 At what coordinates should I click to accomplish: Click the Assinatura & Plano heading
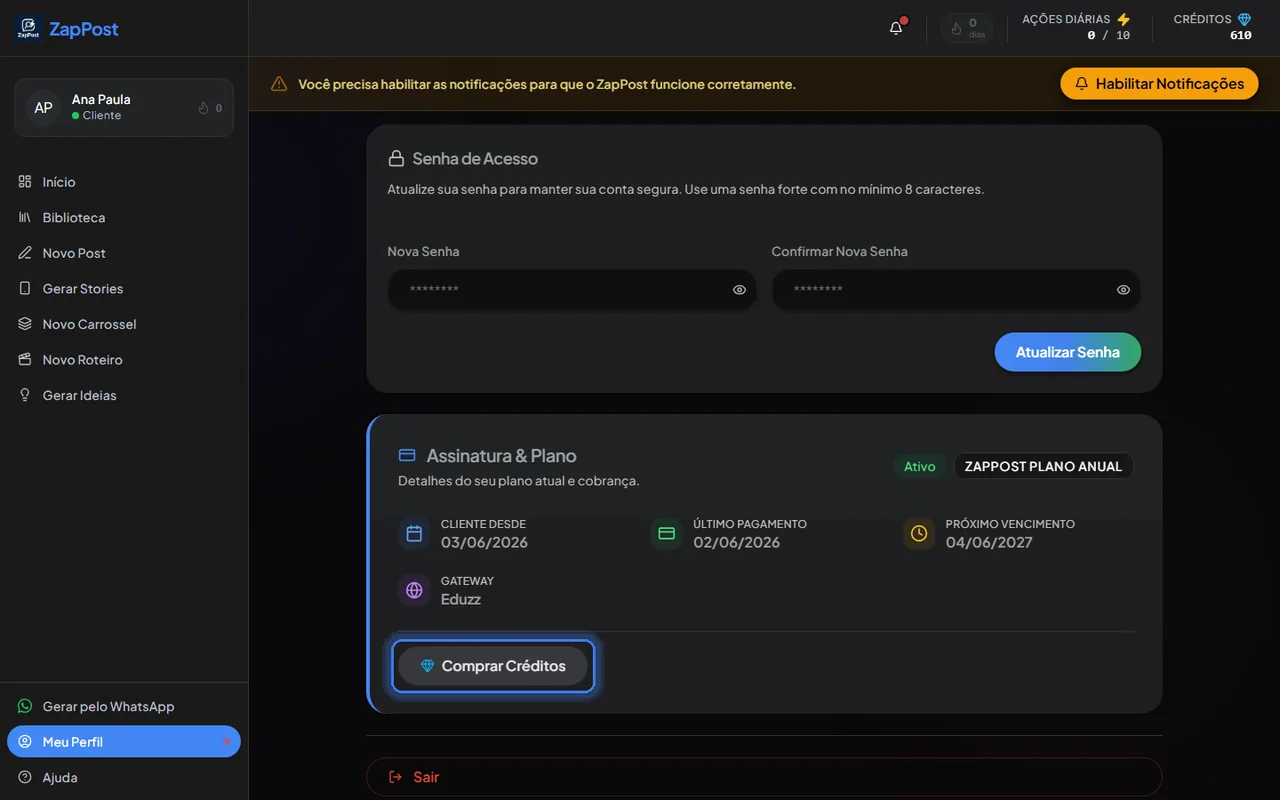502,456
